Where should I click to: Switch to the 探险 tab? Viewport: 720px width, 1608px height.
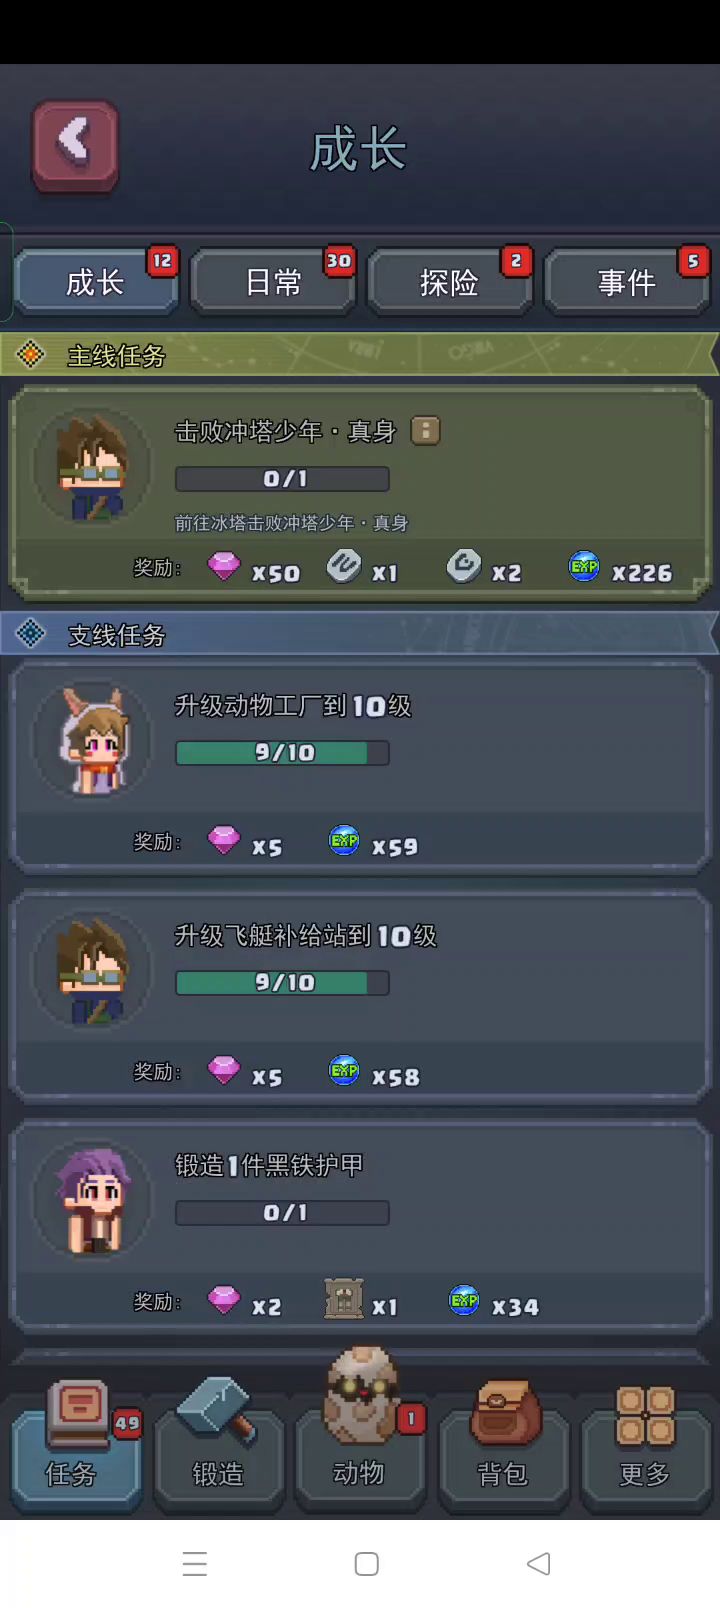[449, 282]
